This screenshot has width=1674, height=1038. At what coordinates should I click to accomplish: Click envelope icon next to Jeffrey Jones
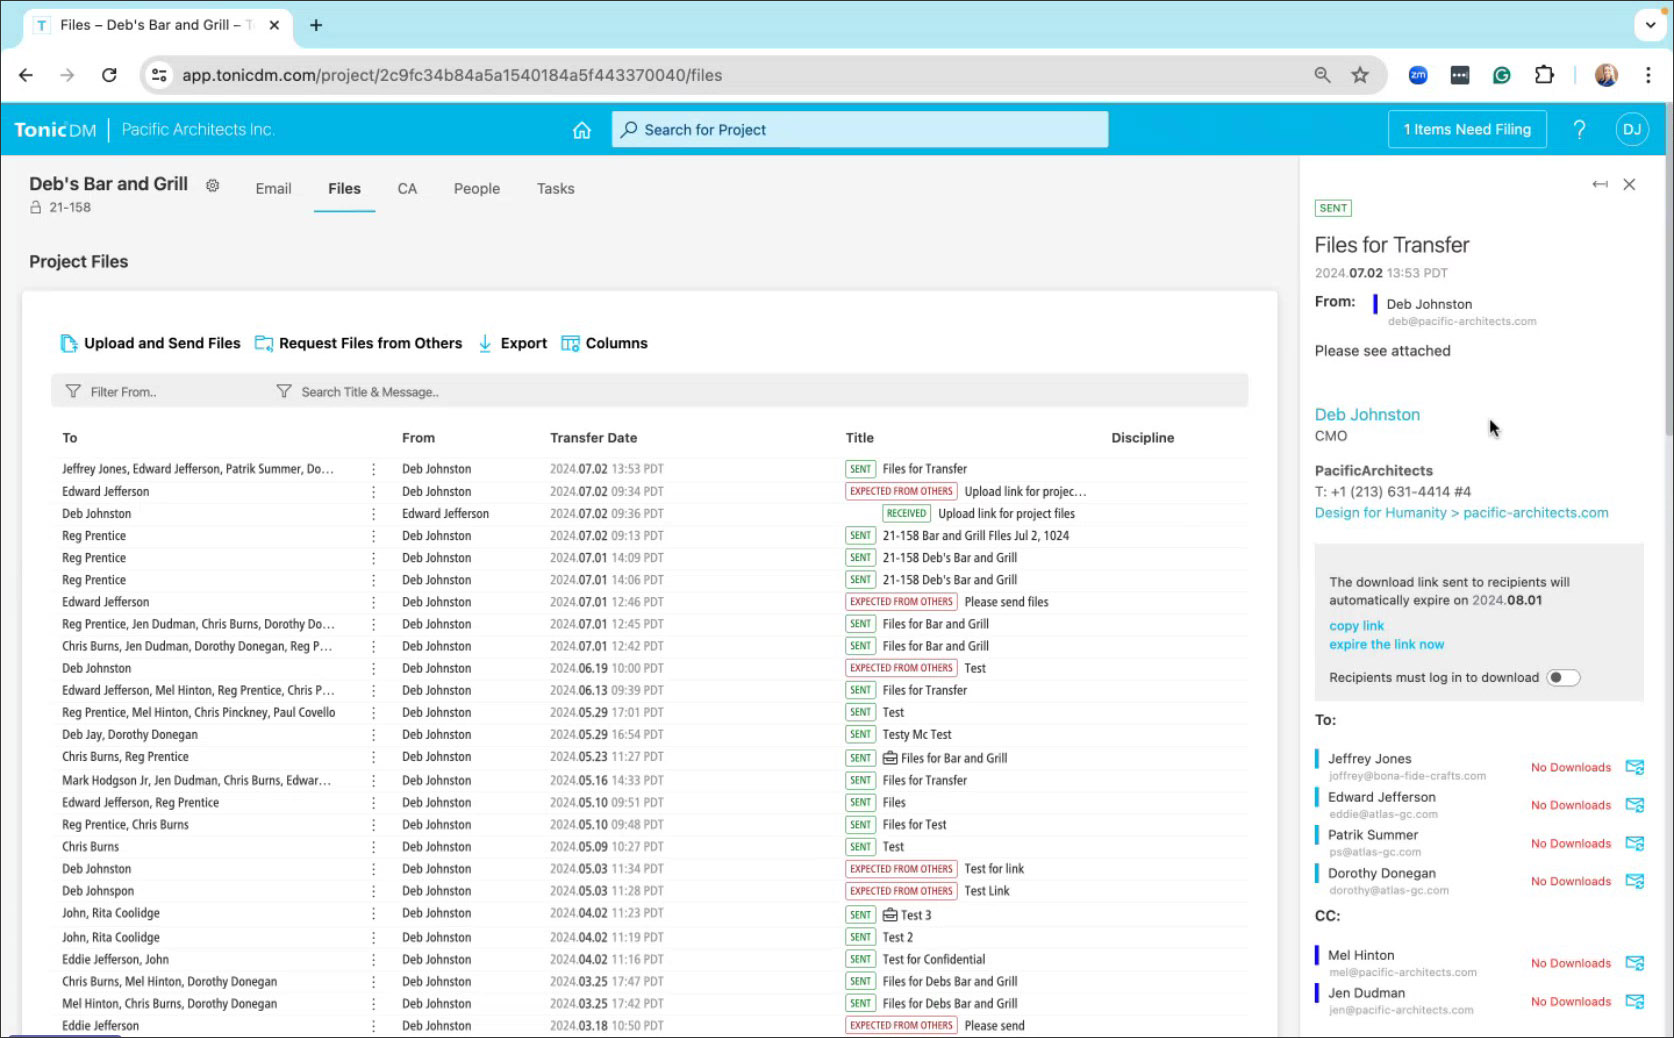click(x=1634, y=767)
